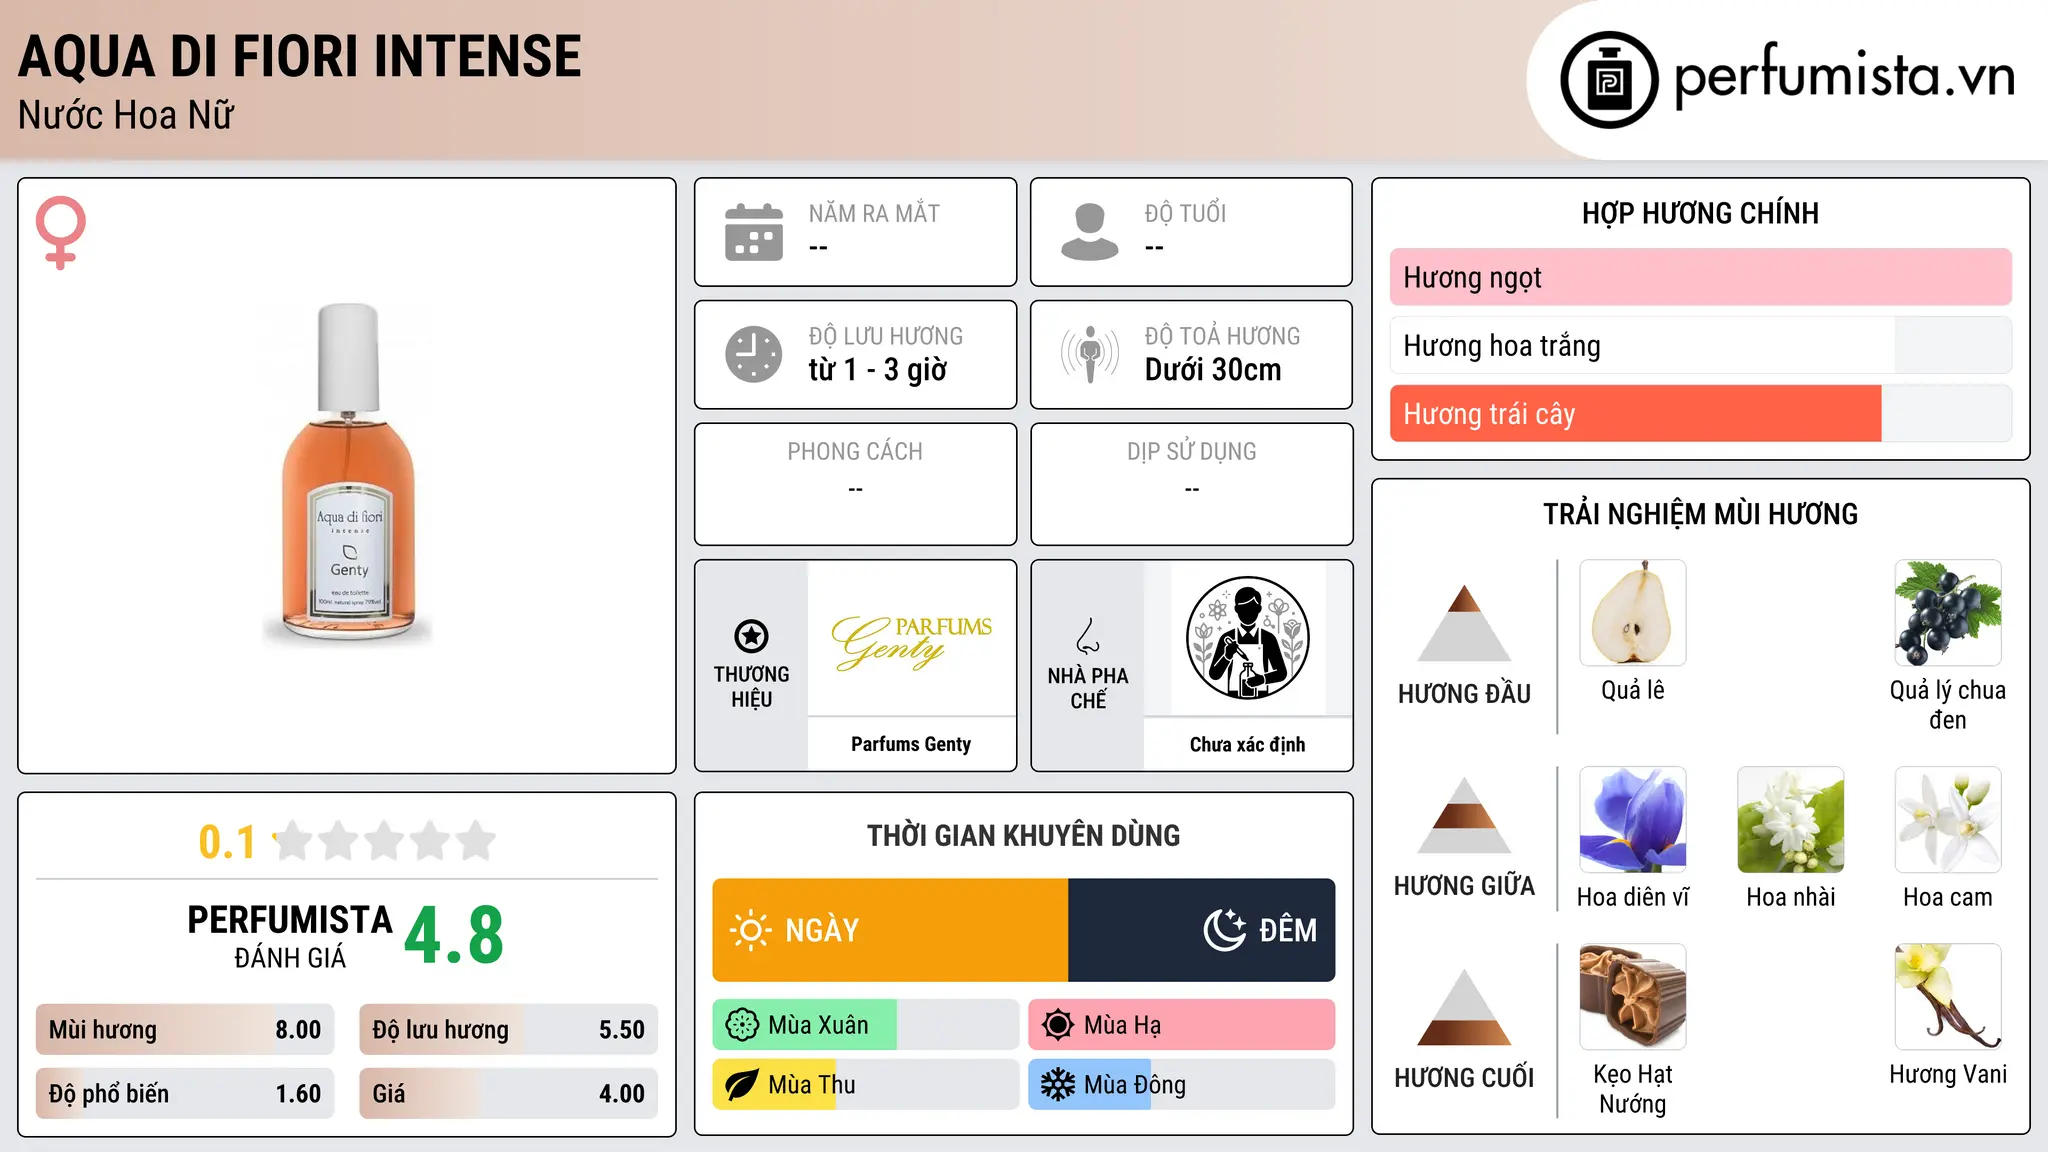This screenshot has width=2048, height=1152.
Task: Click the moon icon in the Đêm bar
Action: (x=1225, y=930)
